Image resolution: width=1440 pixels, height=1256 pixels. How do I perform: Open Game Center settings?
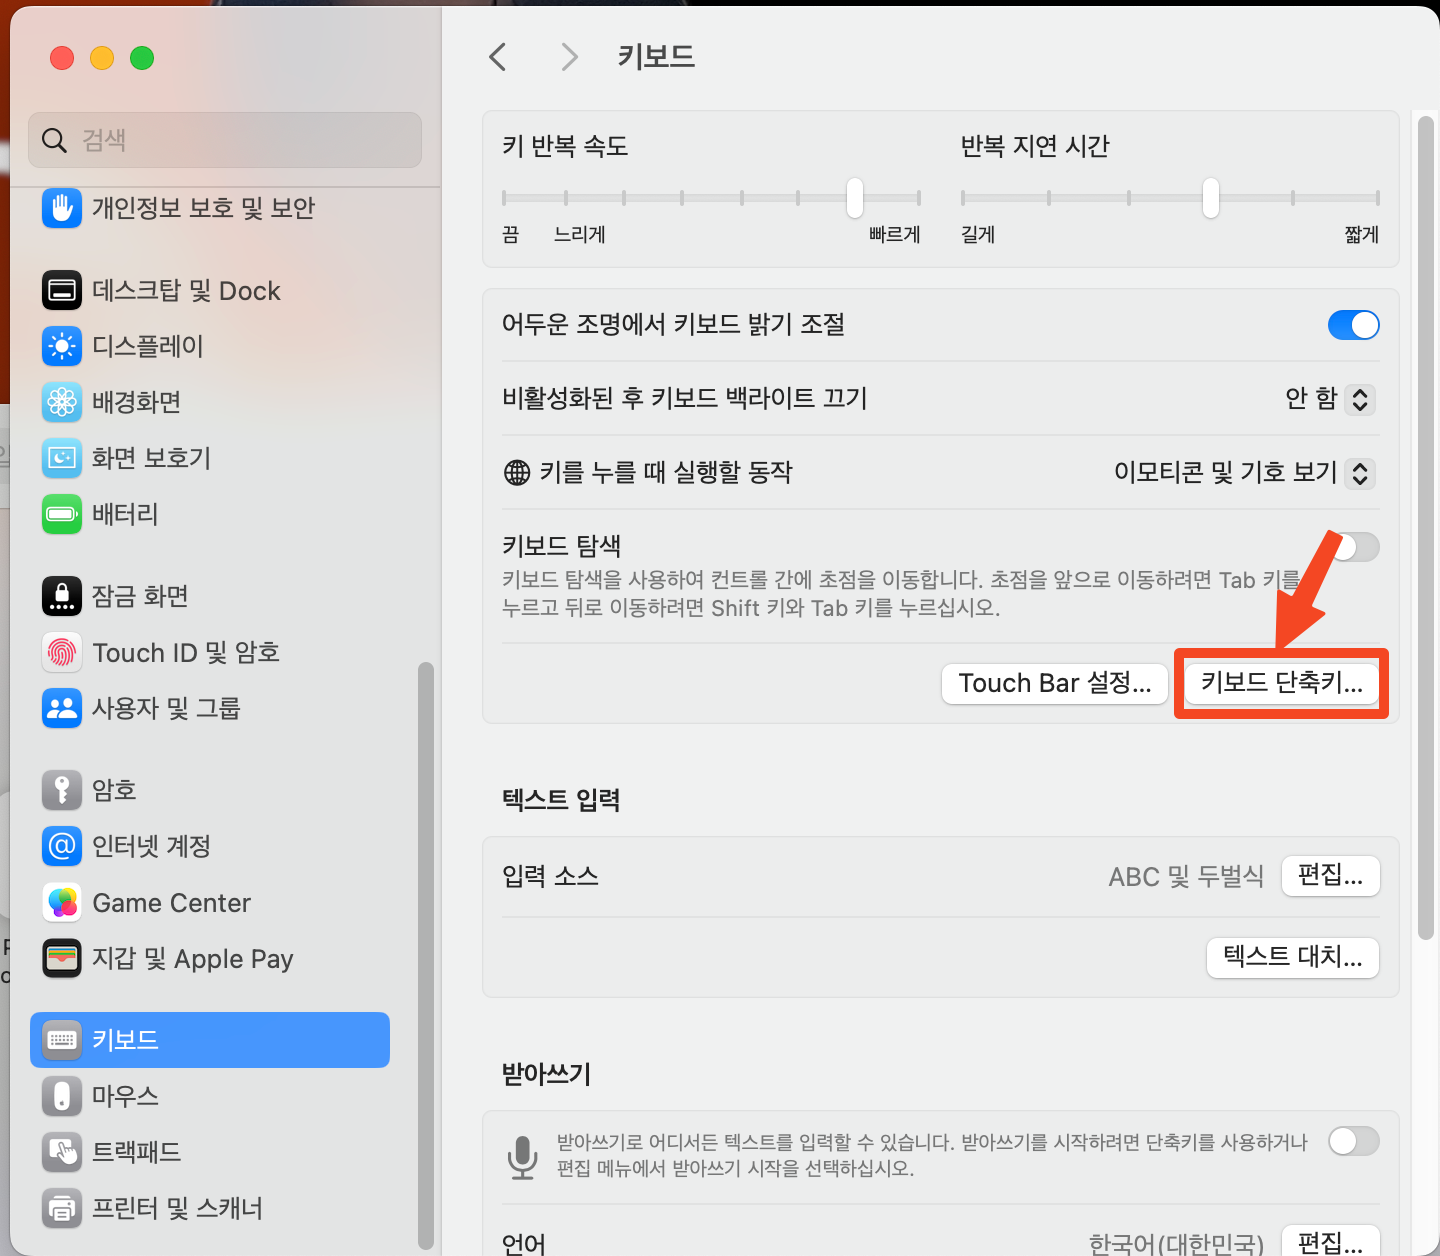click(x=170, y=902)
